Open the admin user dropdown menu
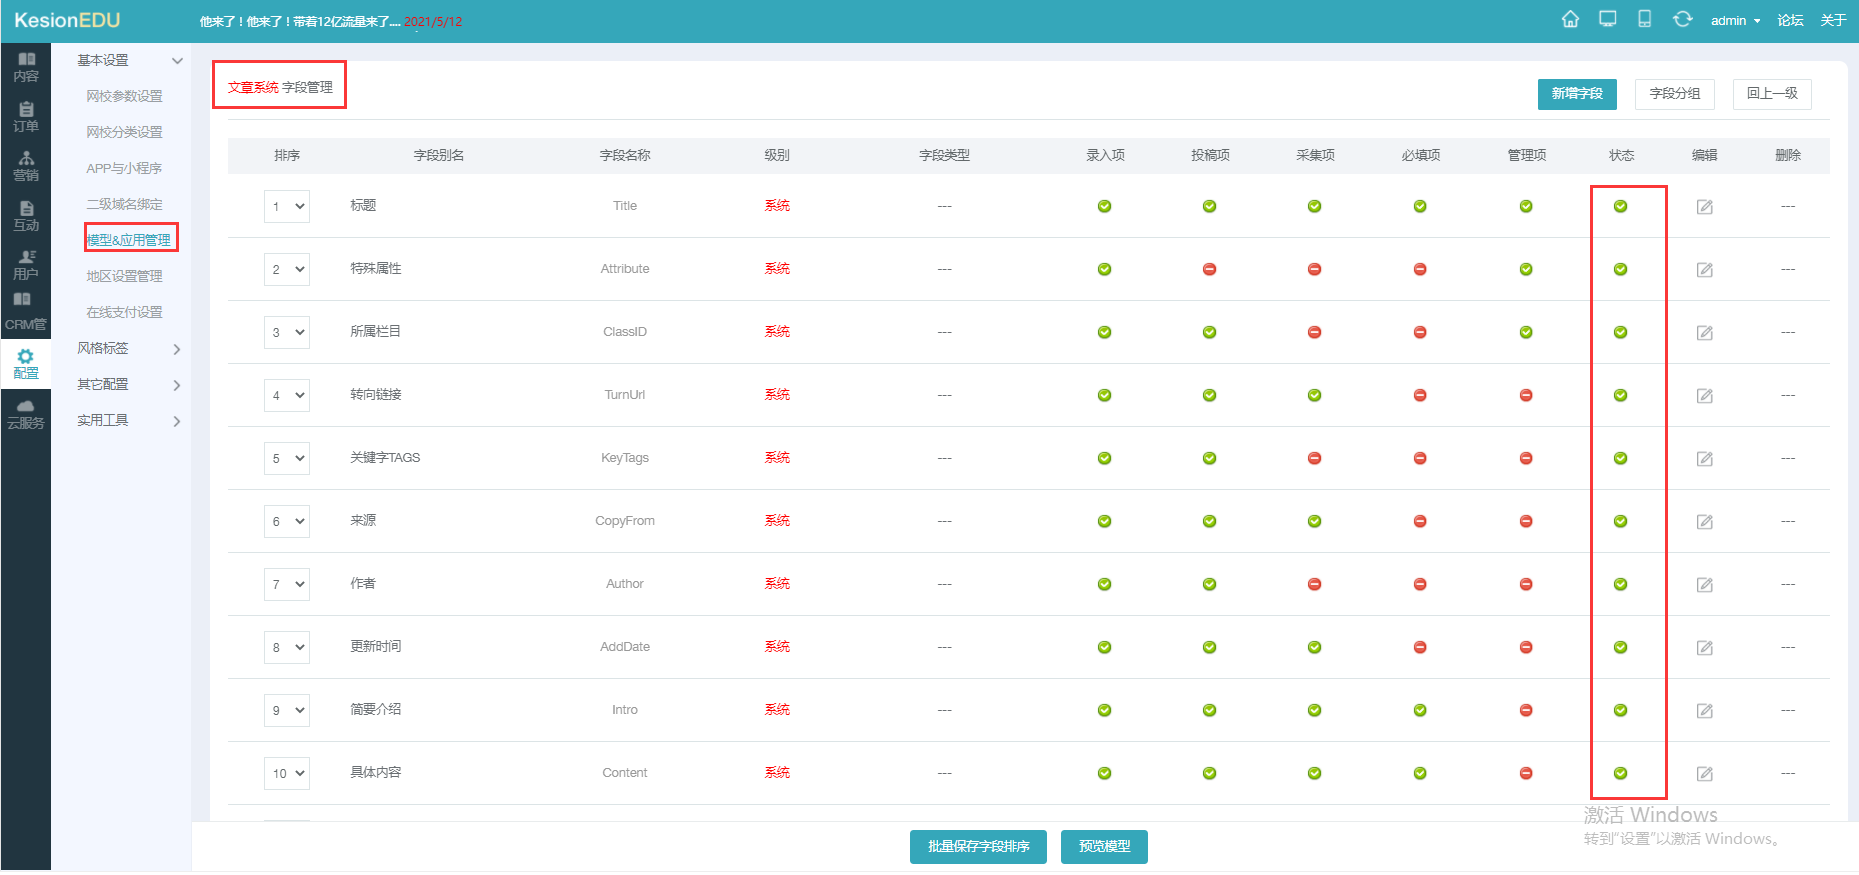The width and height of the screenshot is (1859, 875). click(x=1734, y=21)
